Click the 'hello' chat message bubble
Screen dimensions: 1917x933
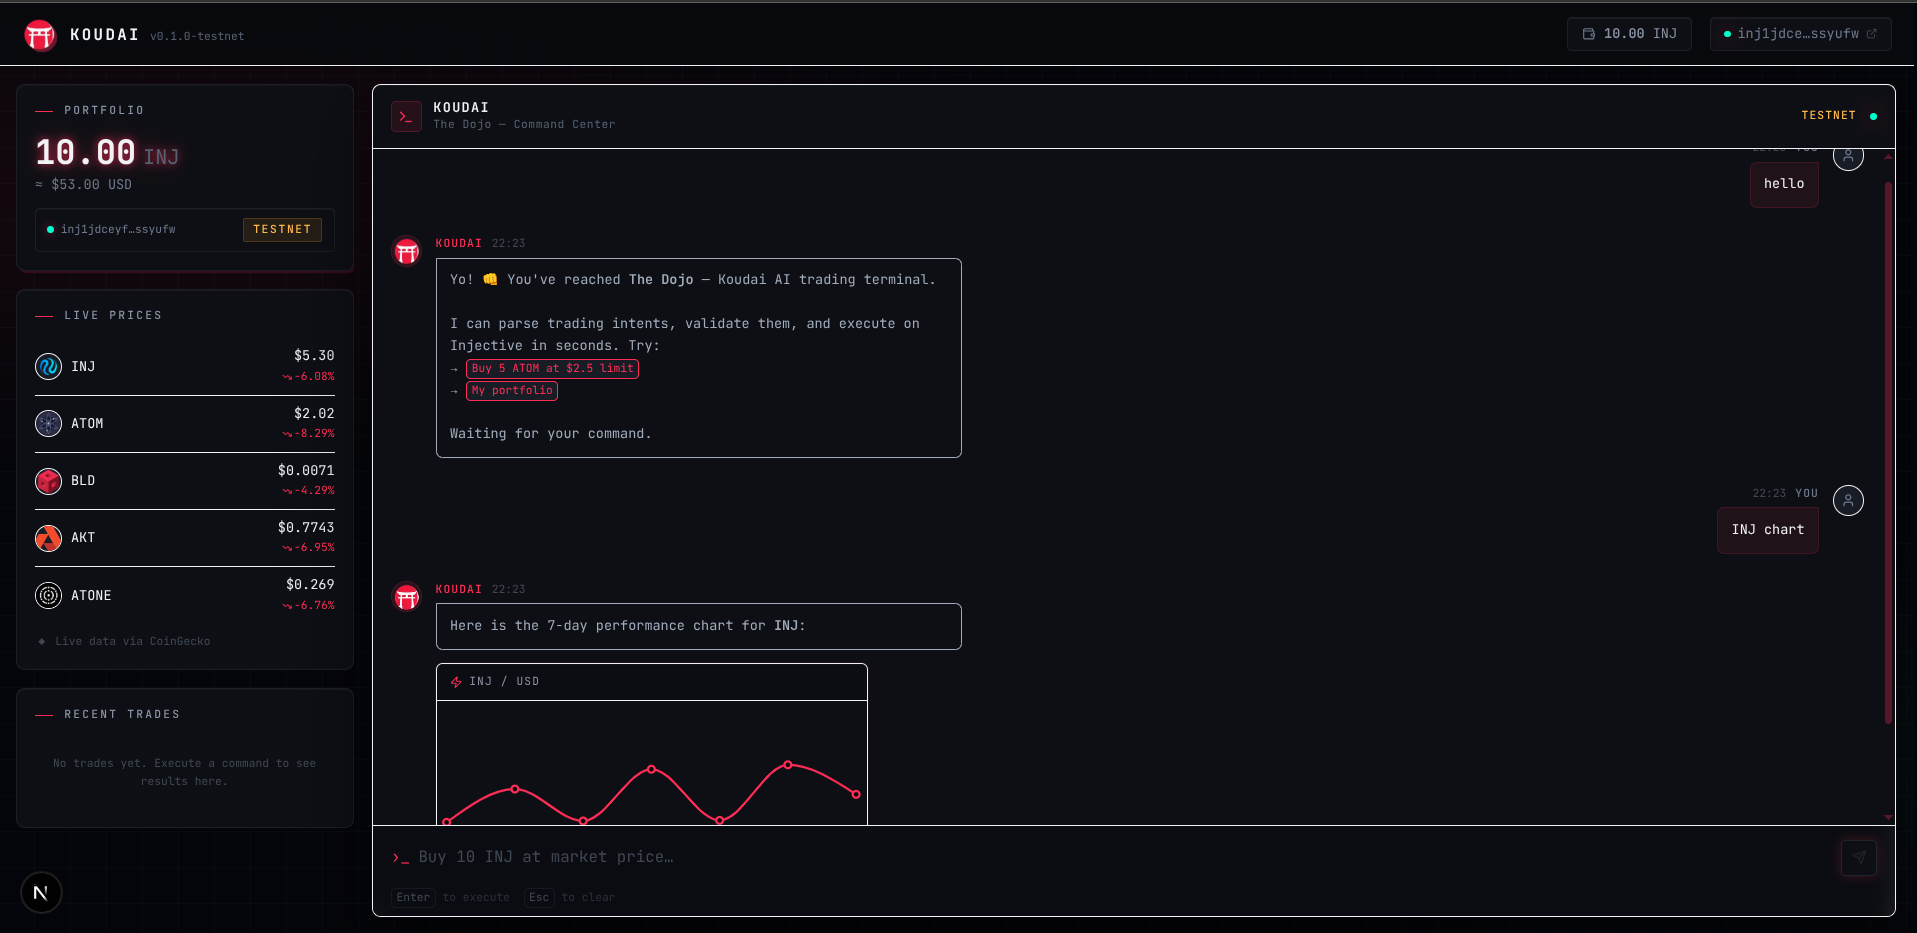click(x=1784, y=184)
